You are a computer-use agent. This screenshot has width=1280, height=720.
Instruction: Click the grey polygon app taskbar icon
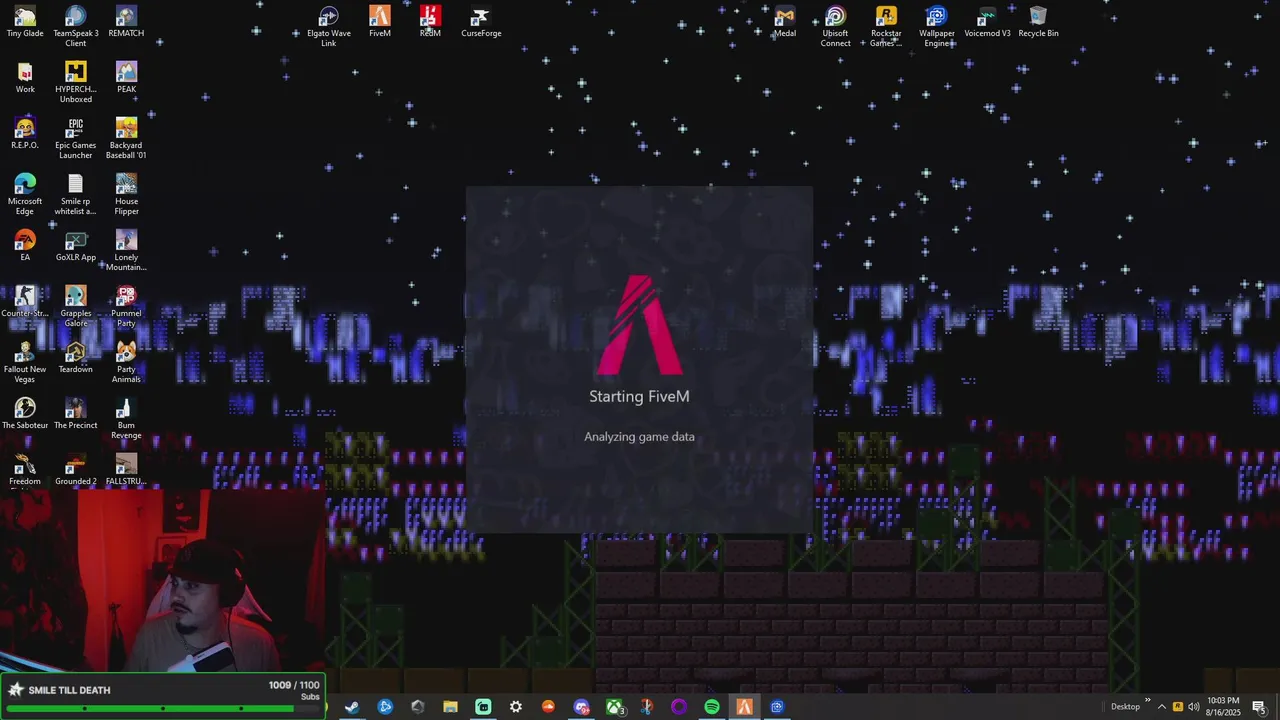[418, 707]
